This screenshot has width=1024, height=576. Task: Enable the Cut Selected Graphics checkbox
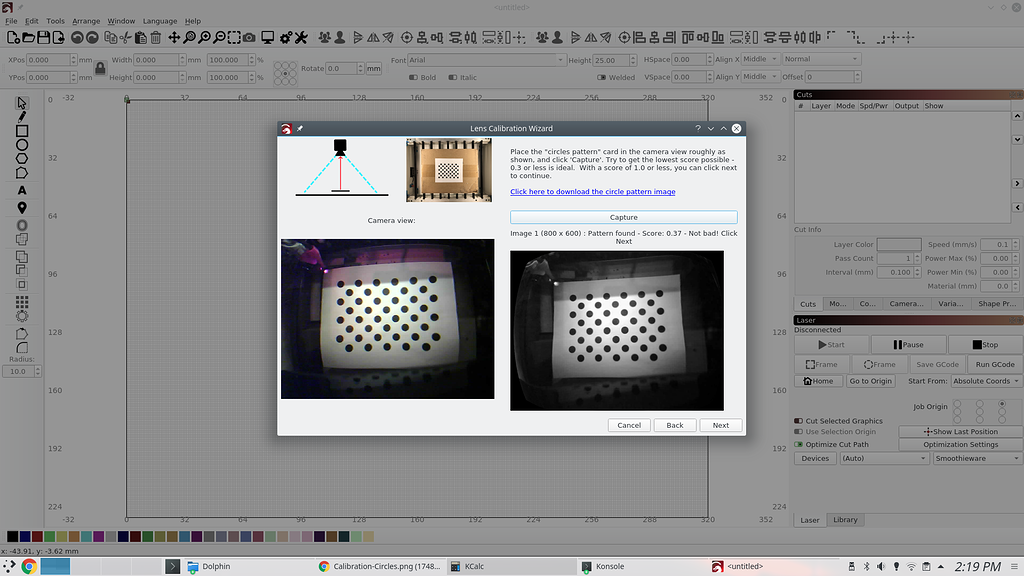pos(800,421)
